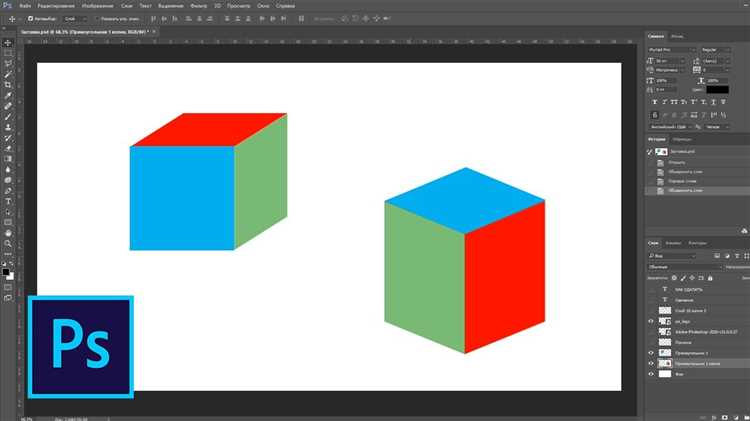Screen dimensions: 750x421
Task: Select the Path Selection tool
Action: [x=8, y=211]
